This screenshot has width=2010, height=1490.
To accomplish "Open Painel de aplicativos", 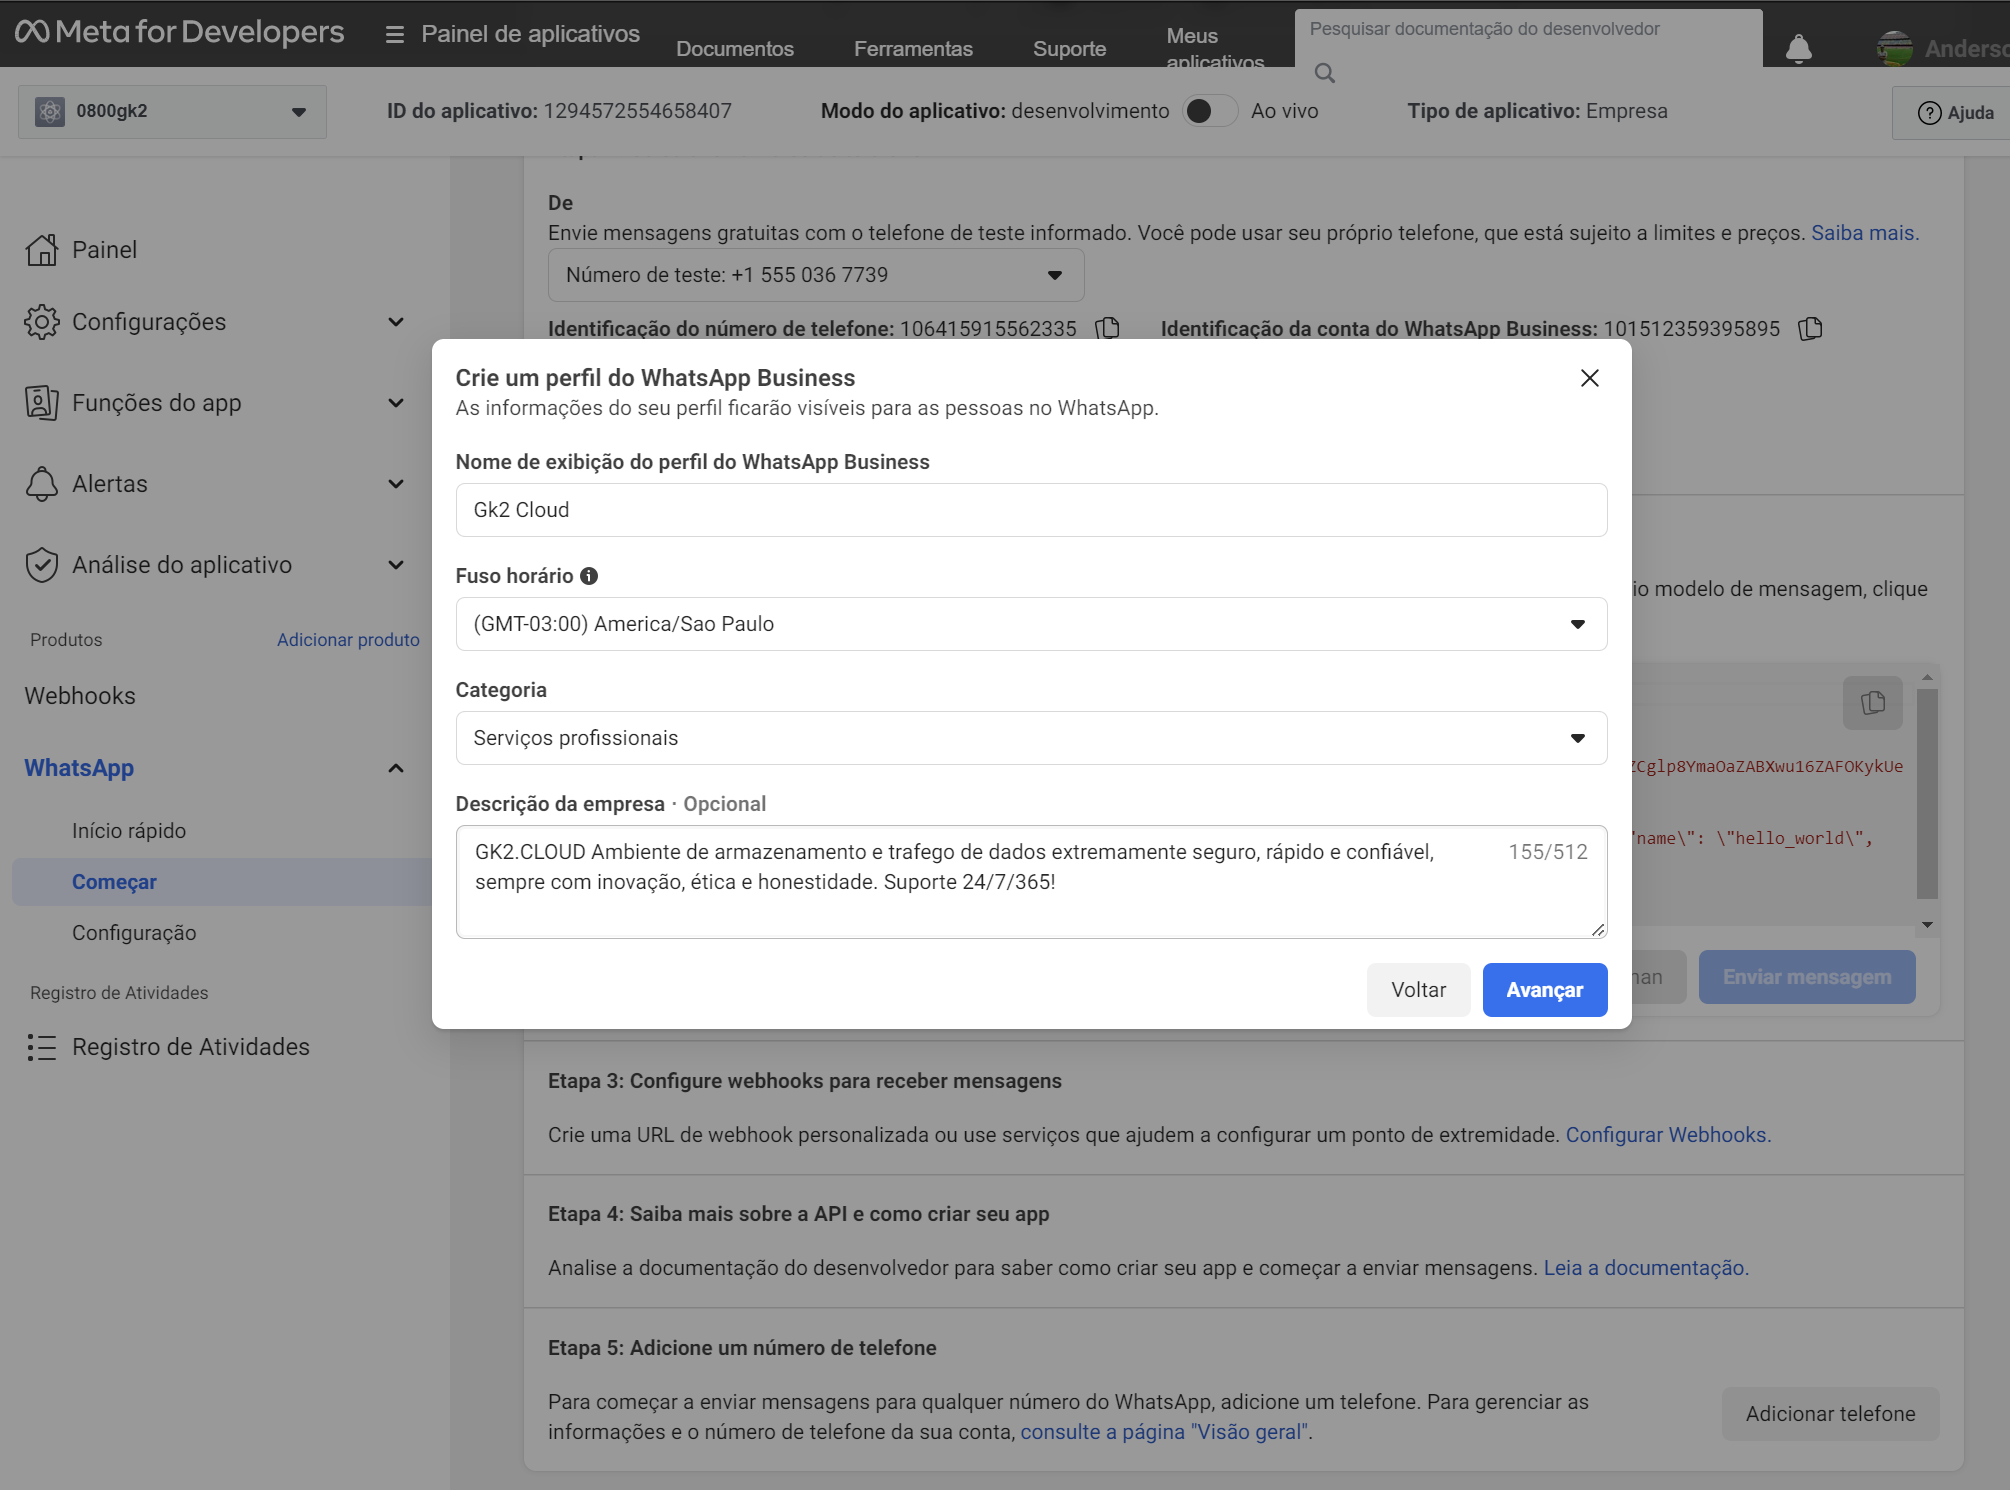I will 530,34.
